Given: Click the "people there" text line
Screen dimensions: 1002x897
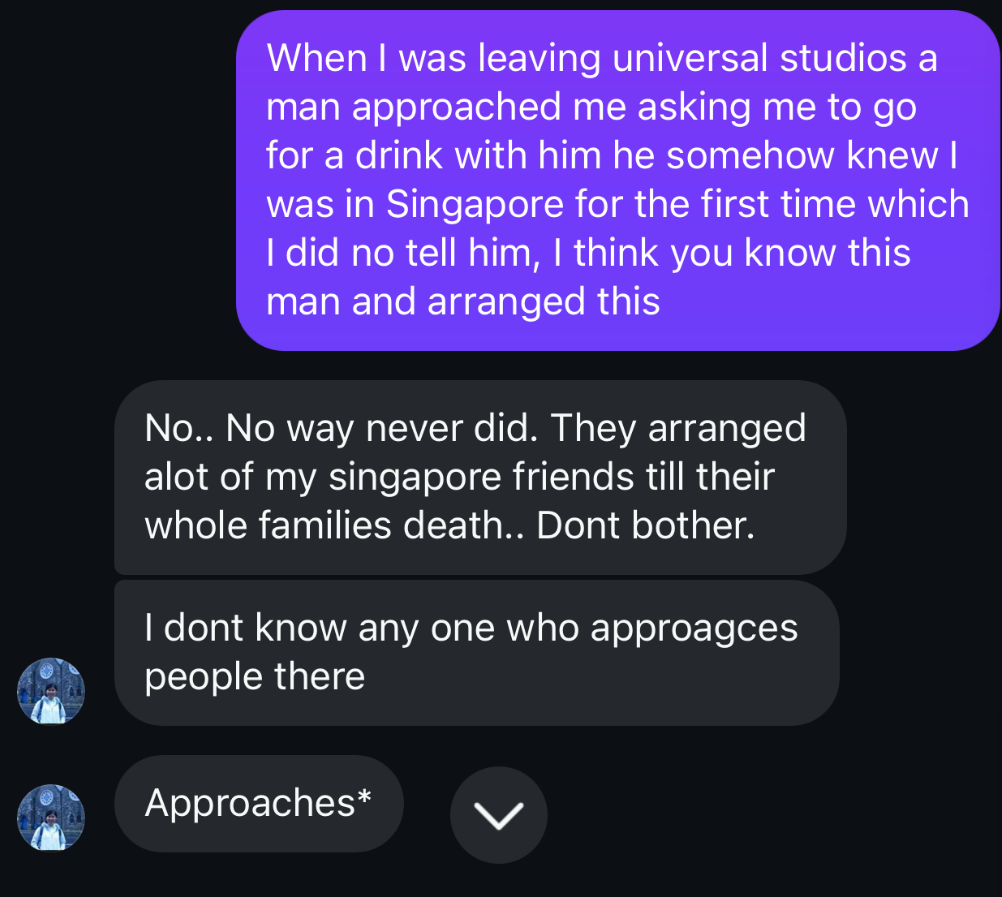Looking at the screenshot, I should [x=255, y=677].
